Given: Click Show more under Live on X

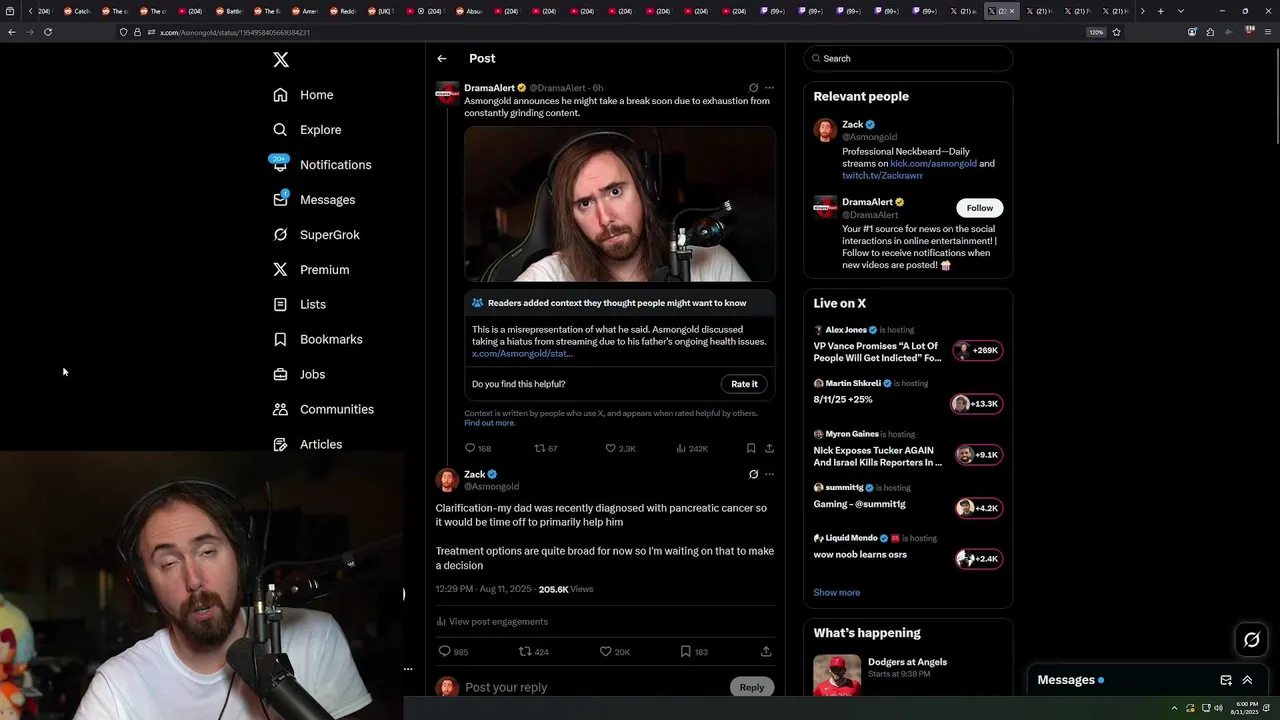Looking at the screenshot, I should [x=836, y=593].
